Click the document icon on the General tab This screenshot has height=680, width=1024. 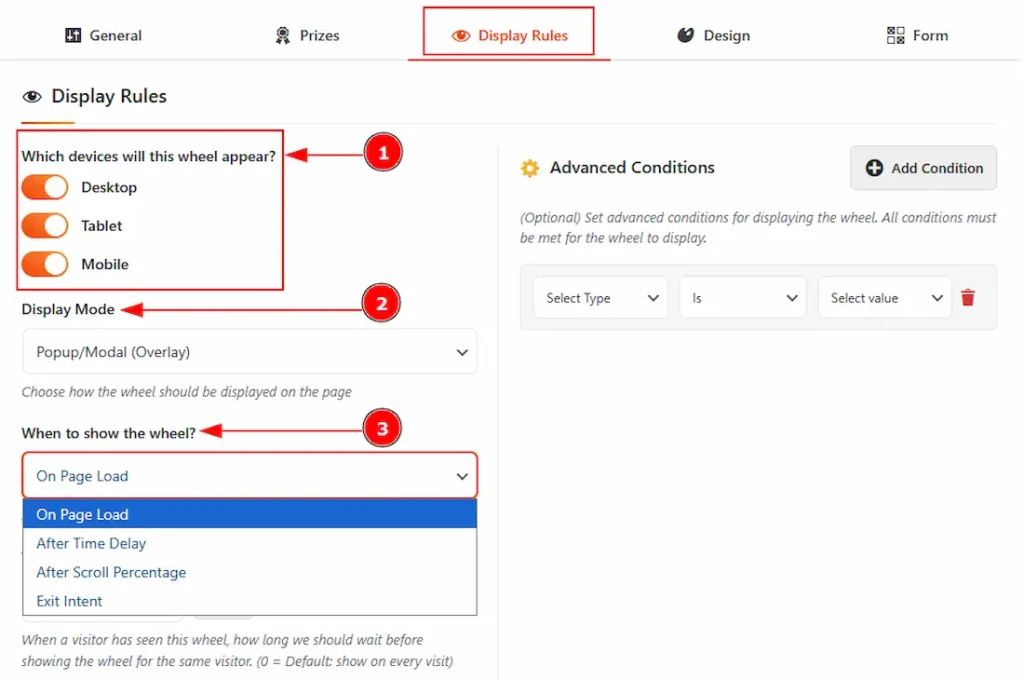point(74,35)
